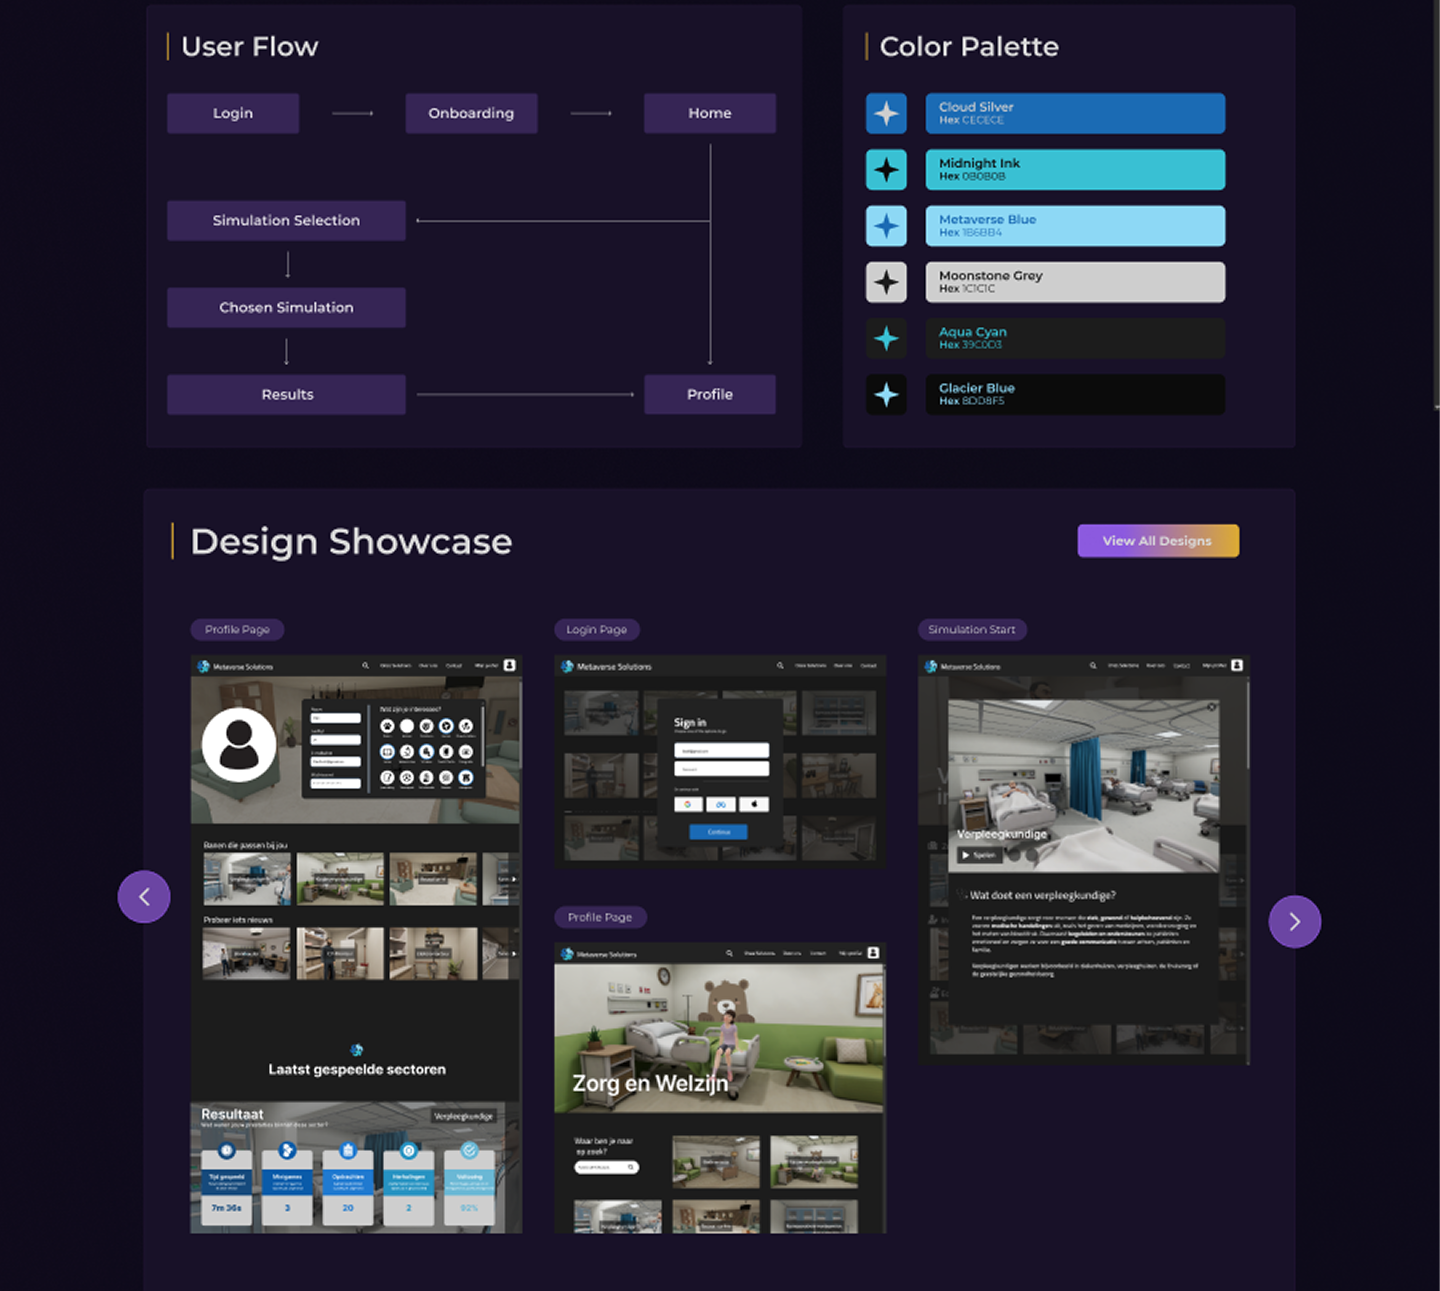This screenshot has width=1440, height=1291.
Task: Click the Profile box in User Flow
Action: tap(710, 395)
